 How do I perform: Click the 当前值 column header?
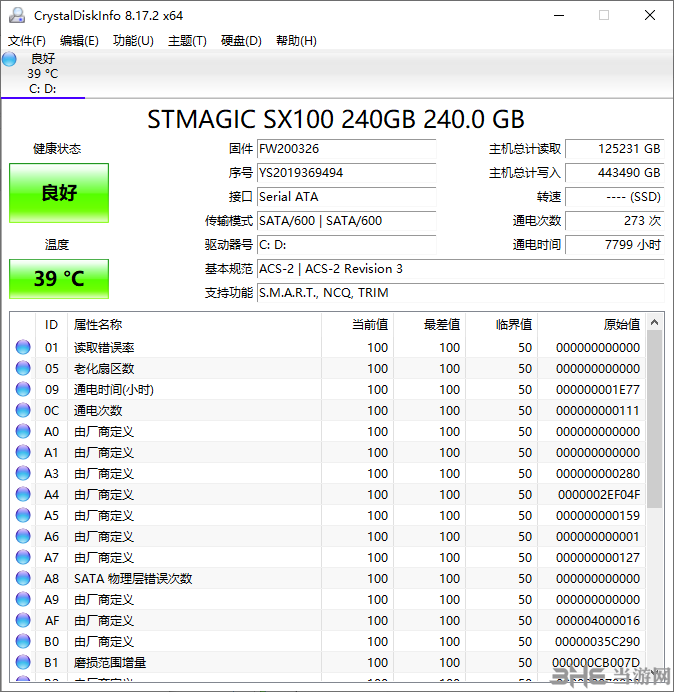point(358,325)
